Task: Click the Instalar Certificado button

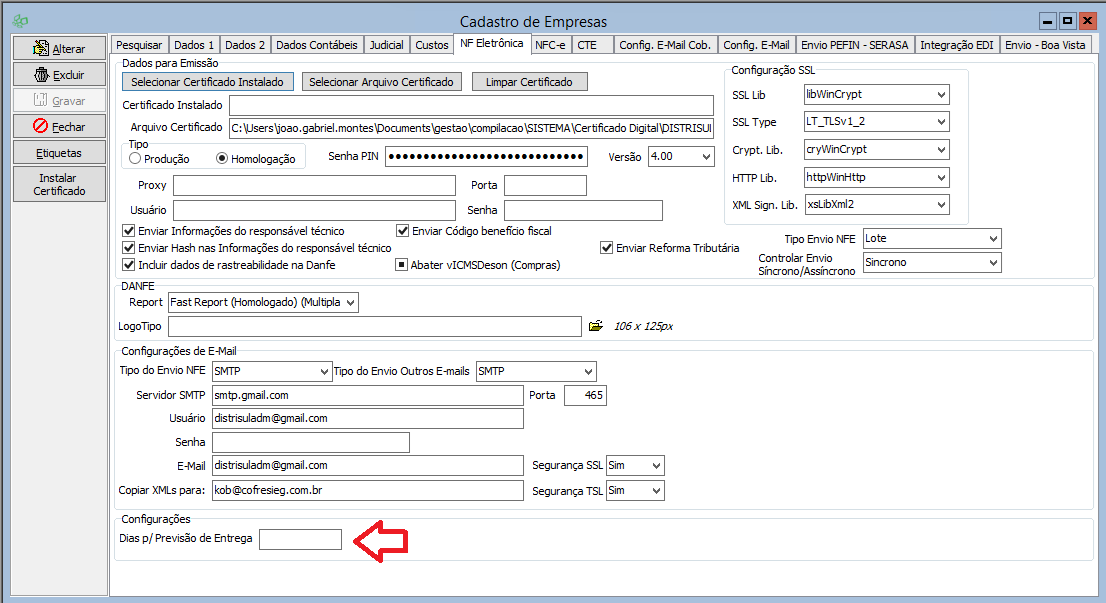Action: (59, 184)
